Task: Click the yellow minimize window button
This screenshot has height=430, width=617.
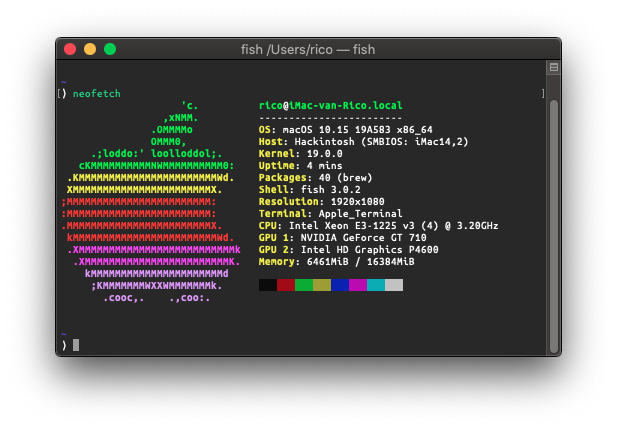Action: point(90,49)
